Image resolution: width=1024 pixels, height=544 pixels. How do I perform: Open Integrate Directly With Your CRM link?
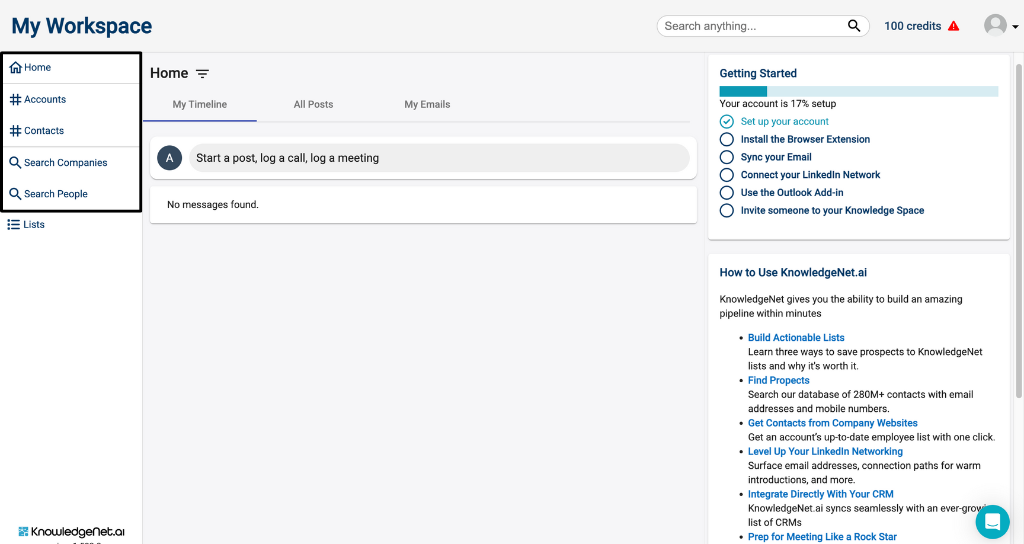pyautogui.click(x=820, y=494)
